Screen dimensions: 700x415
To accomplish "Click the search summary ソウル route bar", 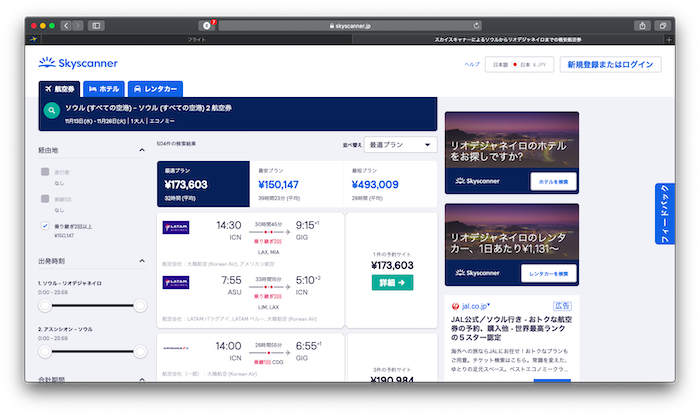I will 238,114.
